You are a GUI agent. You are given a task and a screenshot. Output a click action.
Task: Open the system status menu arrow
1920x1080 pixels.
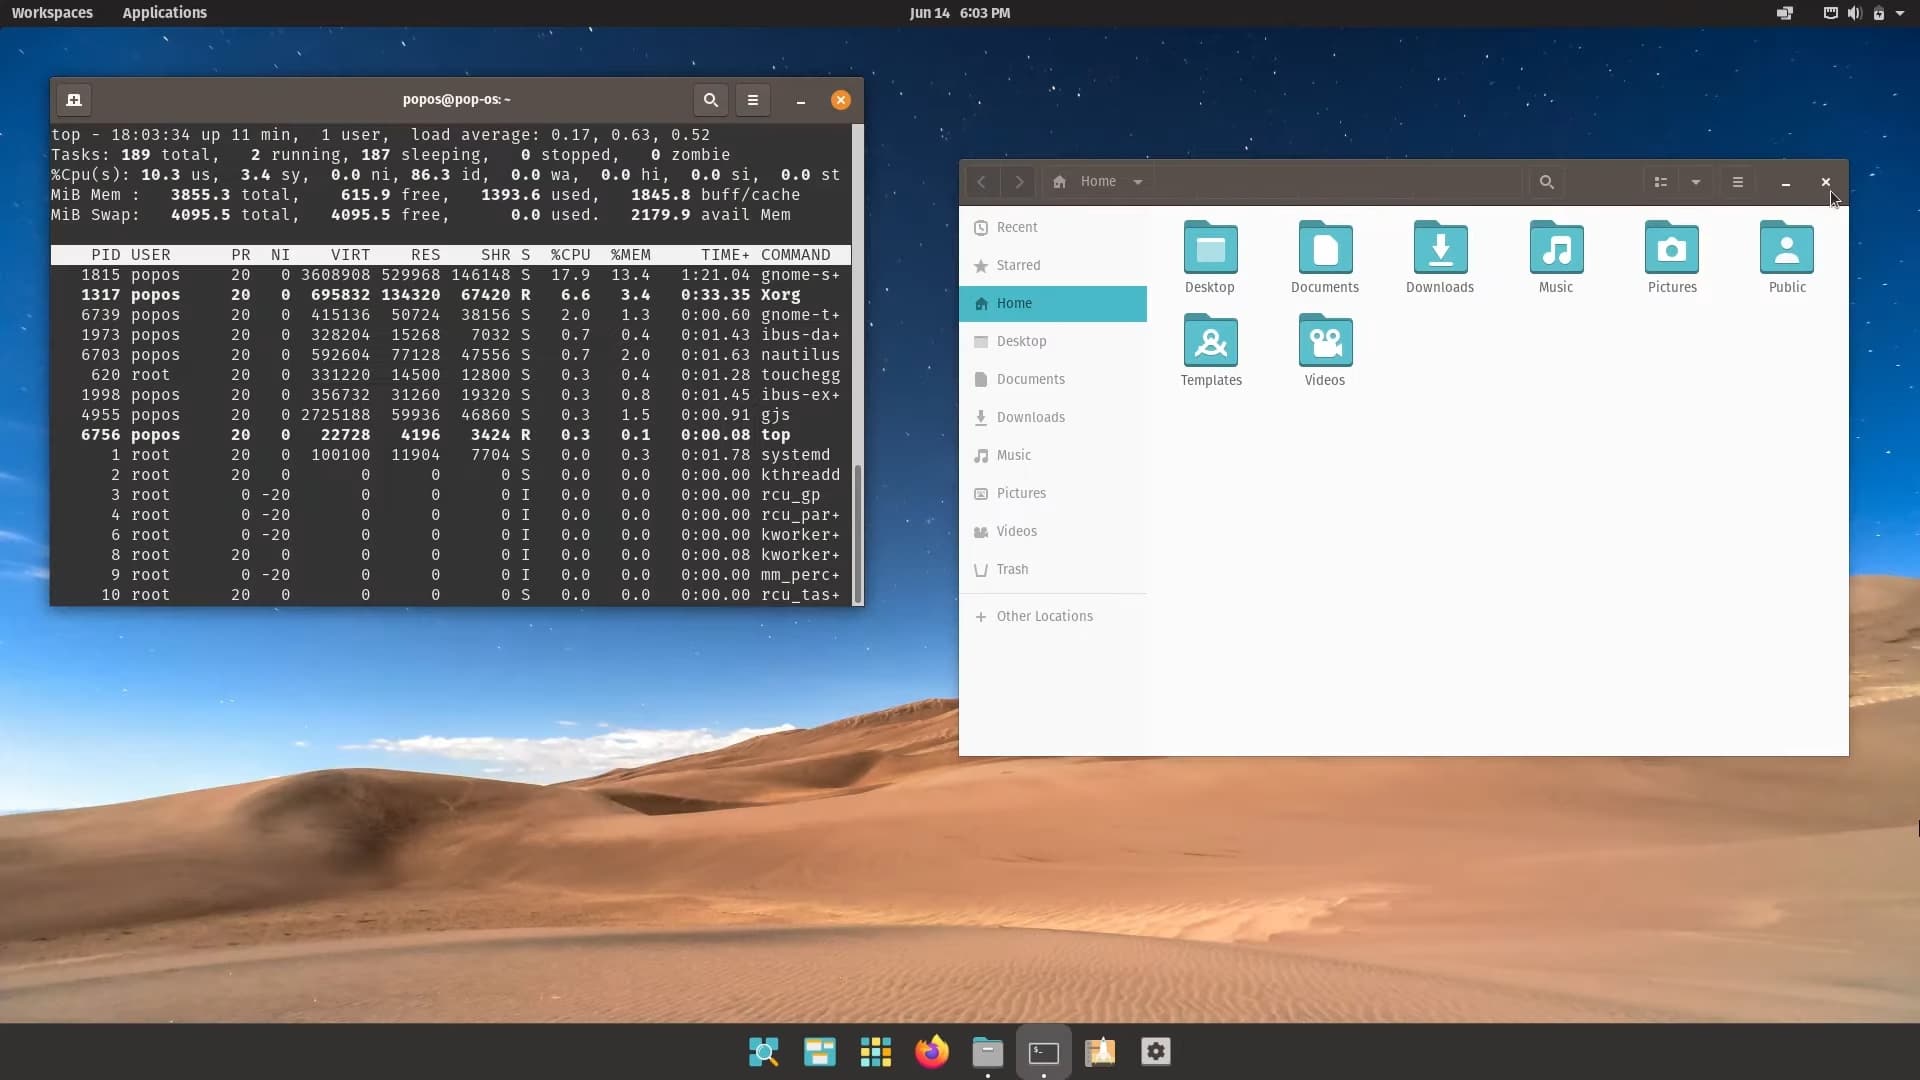(x=1900, y=13)
